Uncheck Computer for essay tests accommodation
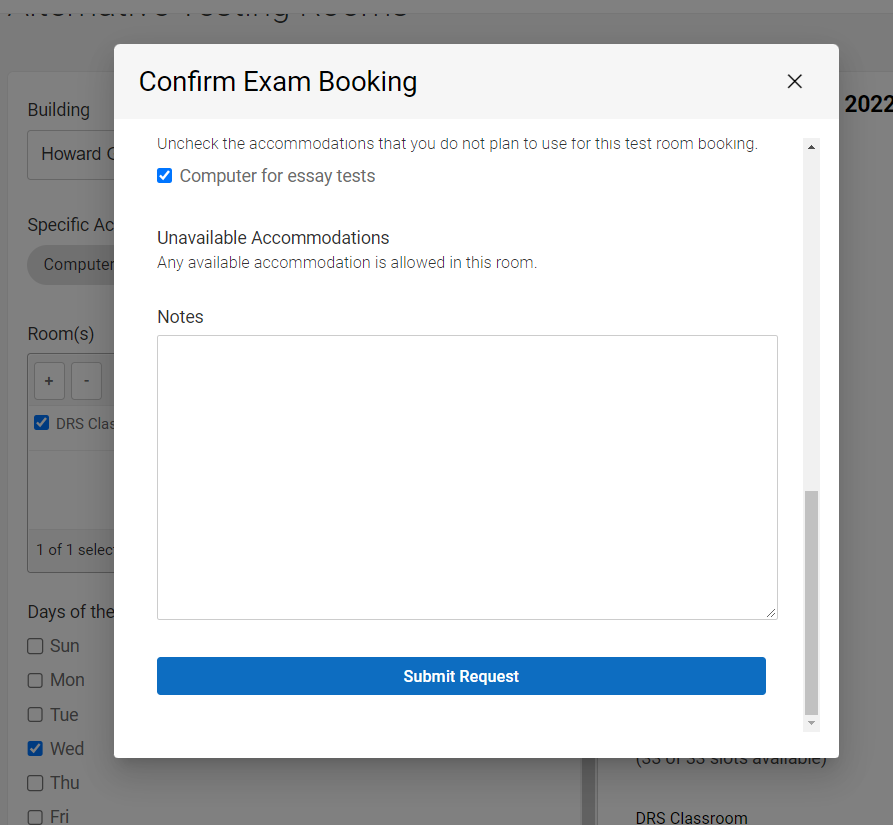 165,175
